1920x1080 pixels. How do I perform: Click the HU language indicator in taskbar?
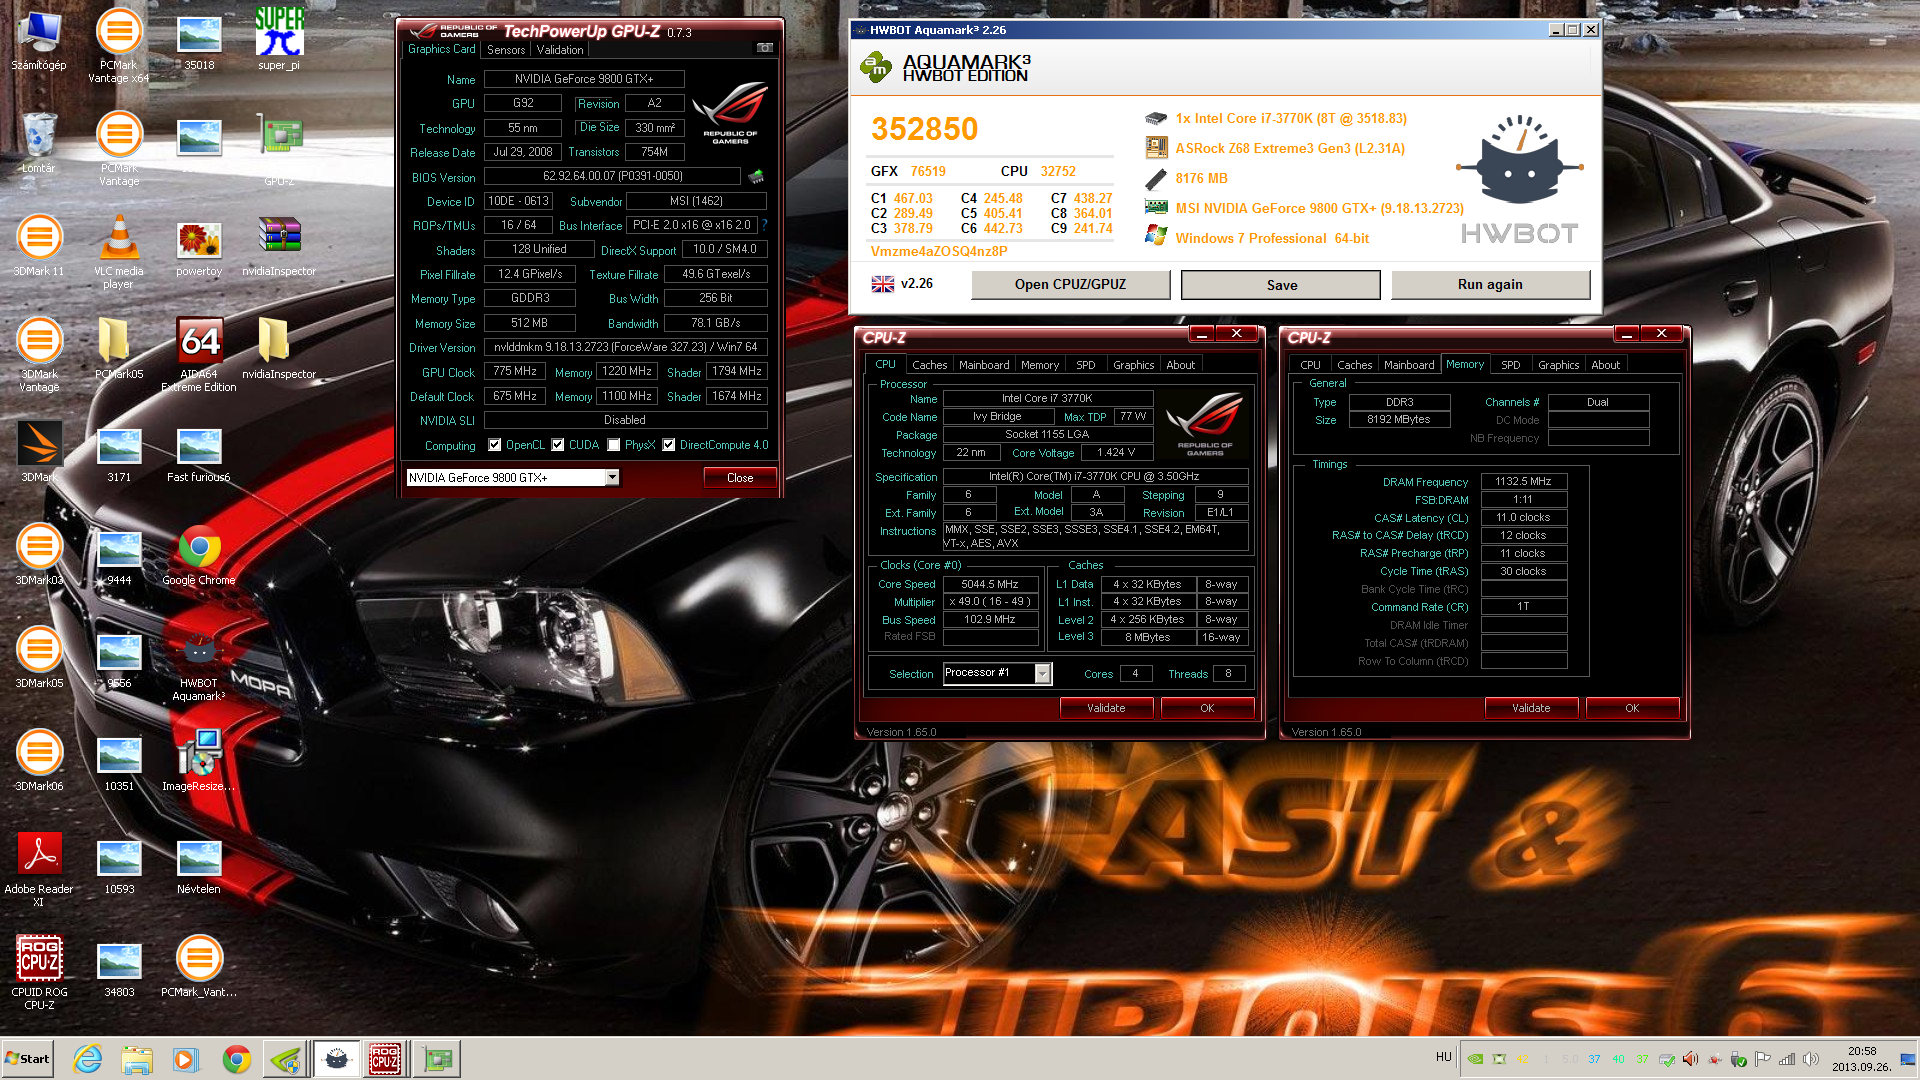[x=1443, y=1057]
